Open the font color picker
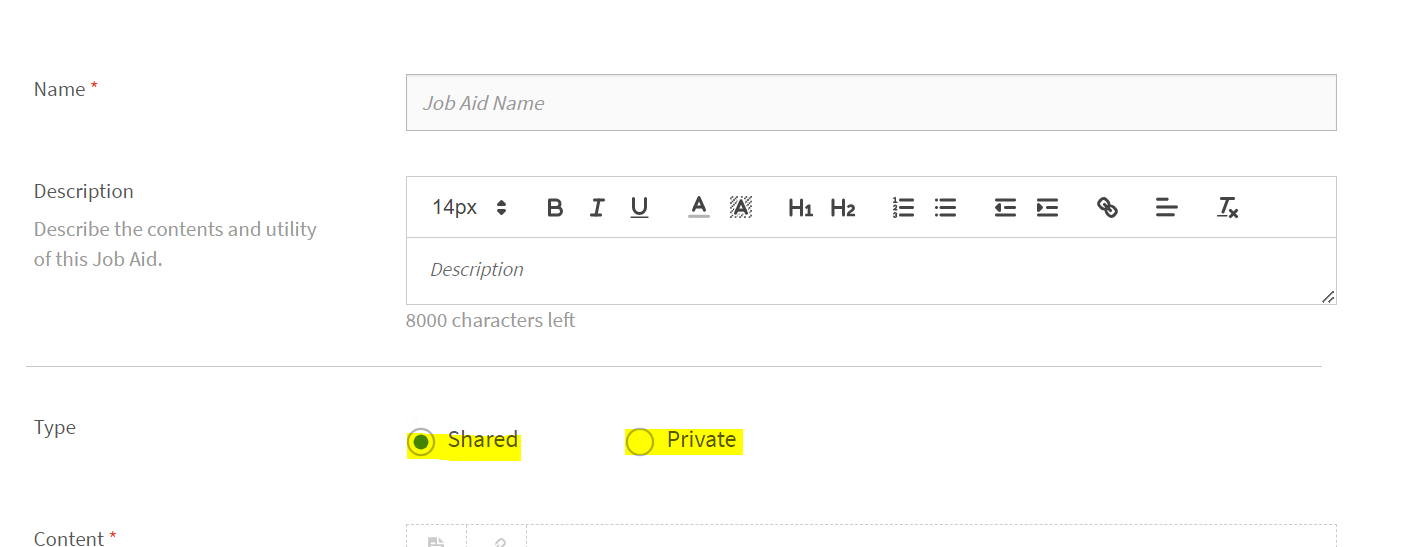 point(699,207)
